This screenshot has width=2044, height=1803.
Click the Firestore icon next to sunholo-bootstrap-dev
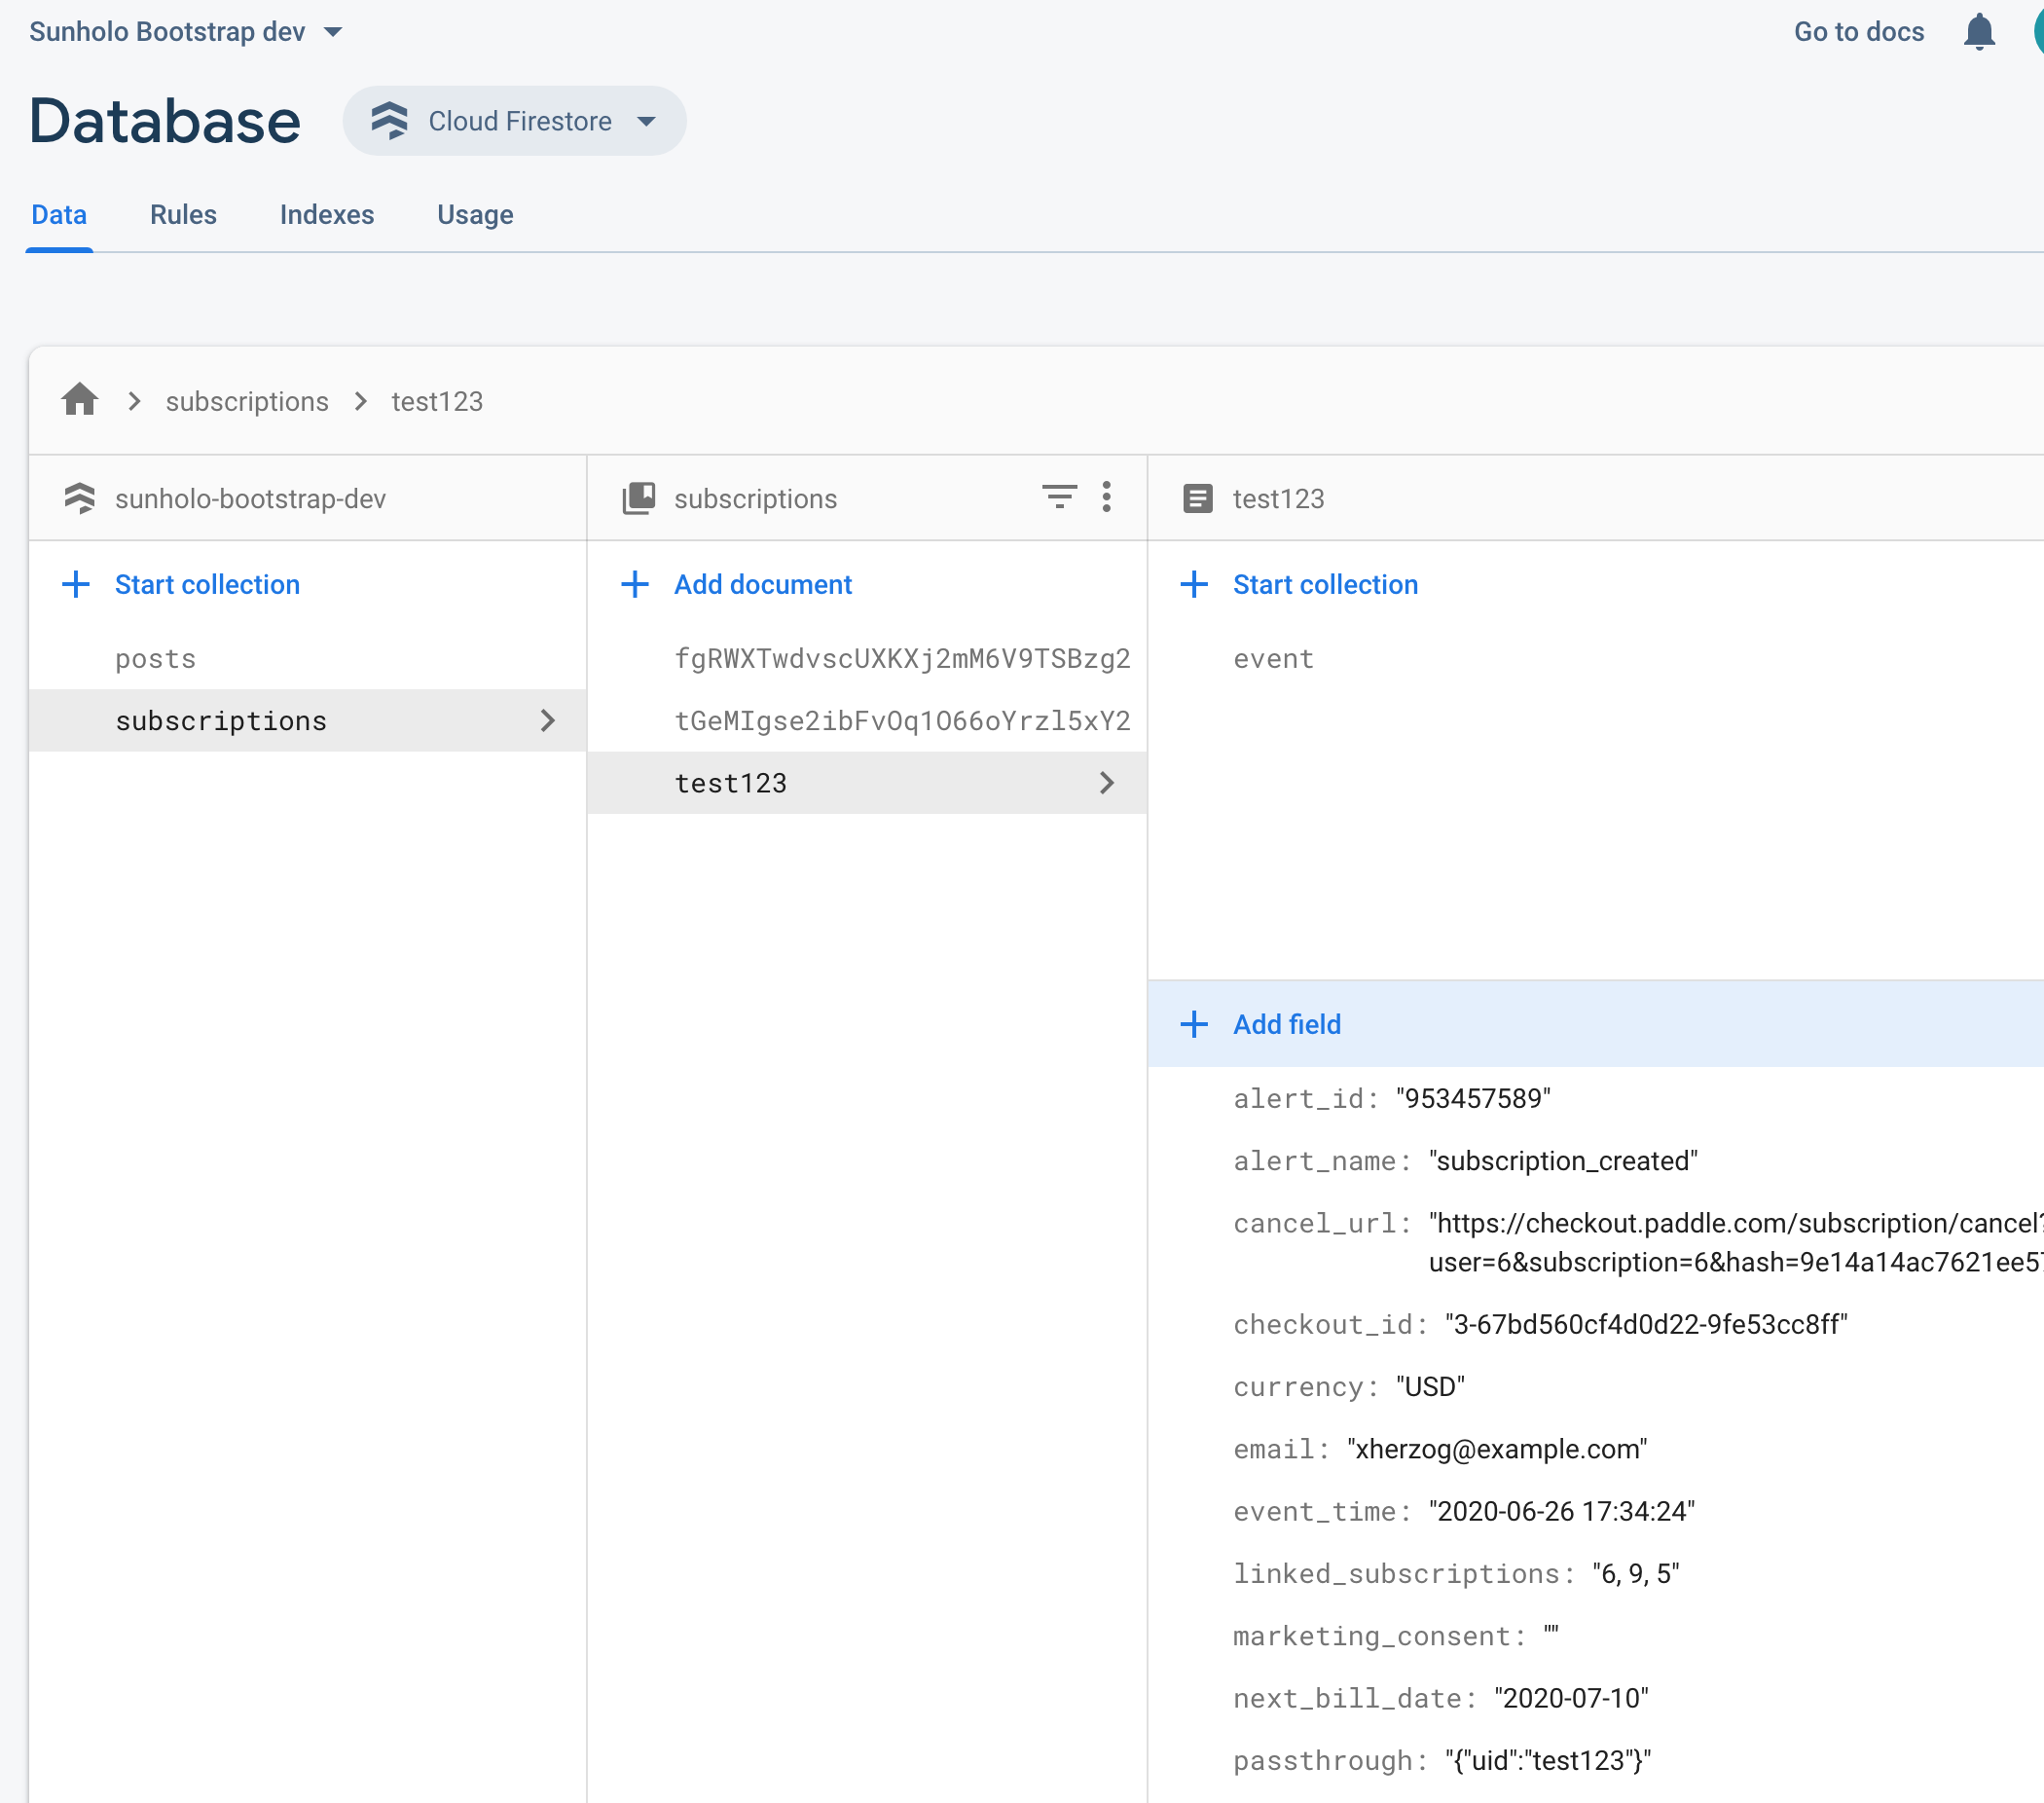(x=79, y=498)
